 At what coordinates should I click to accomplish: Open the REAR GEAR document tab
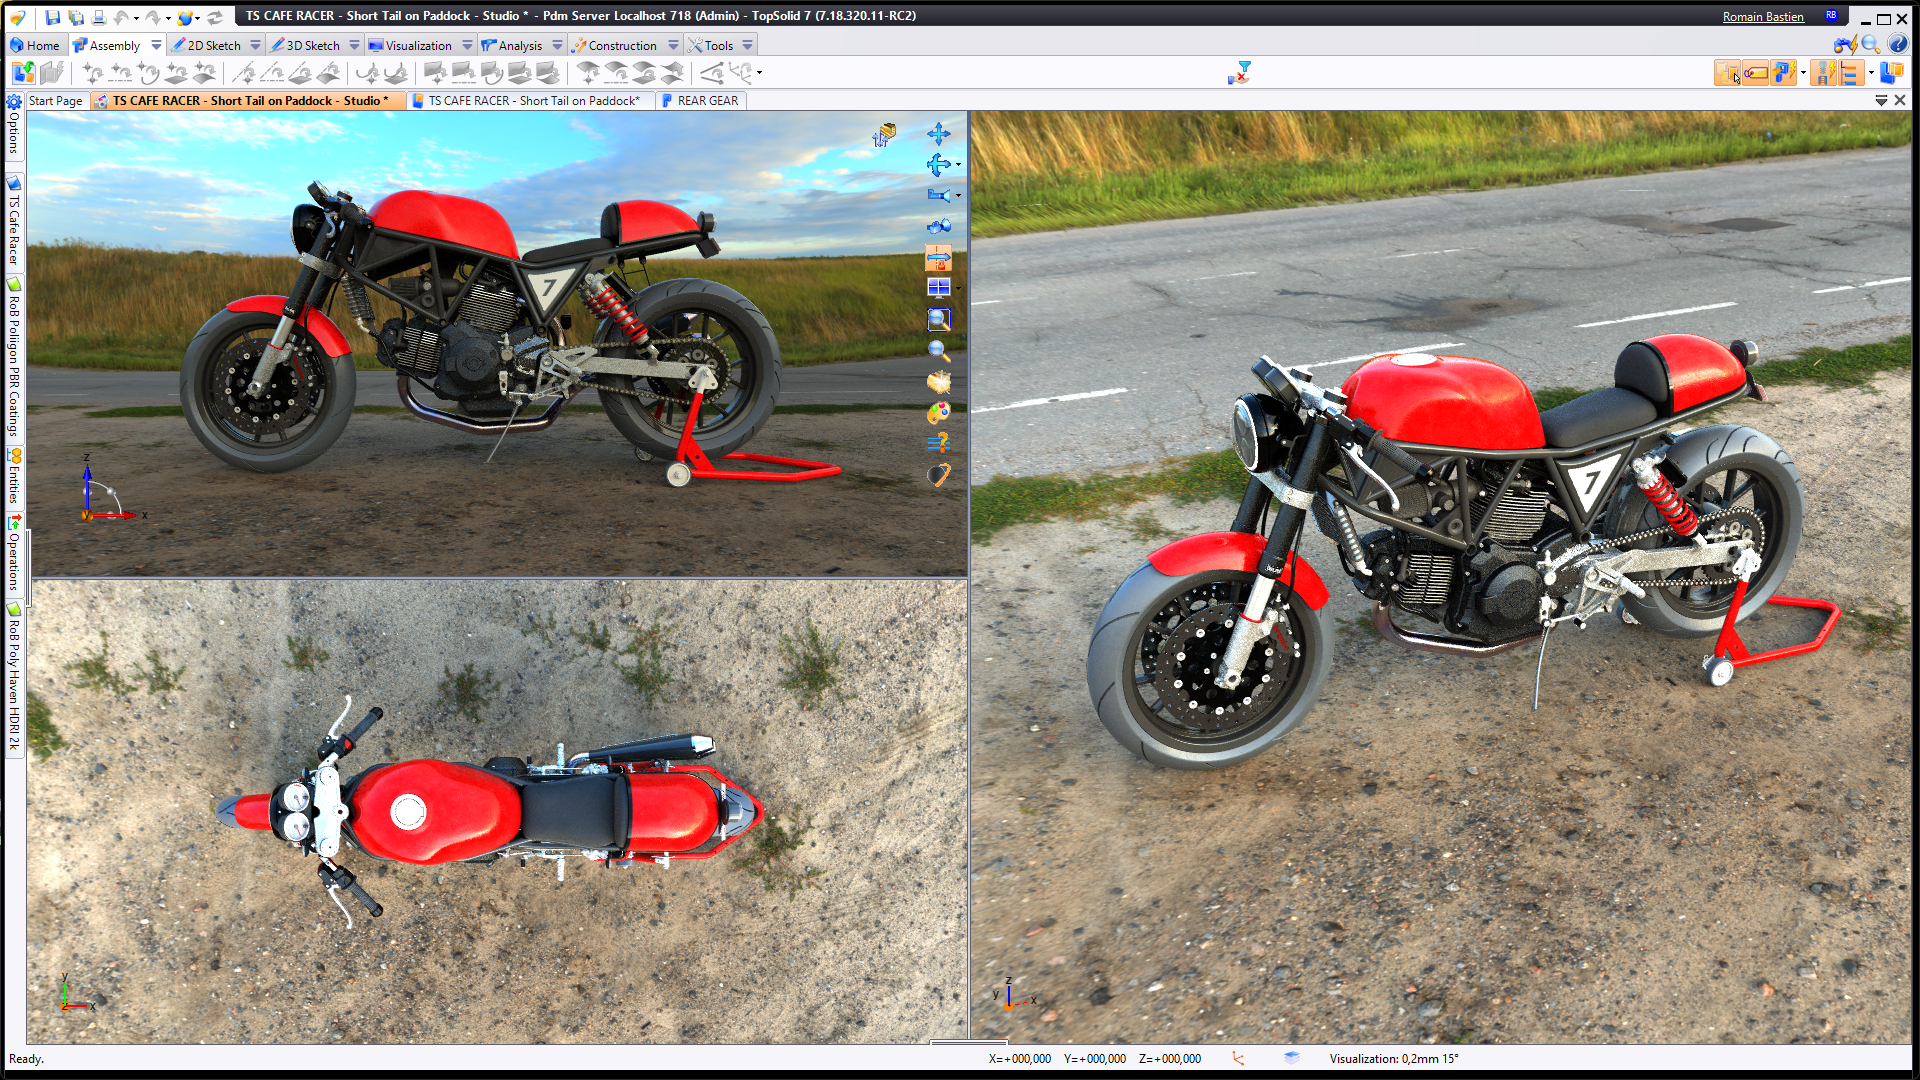tap(707, 101)
